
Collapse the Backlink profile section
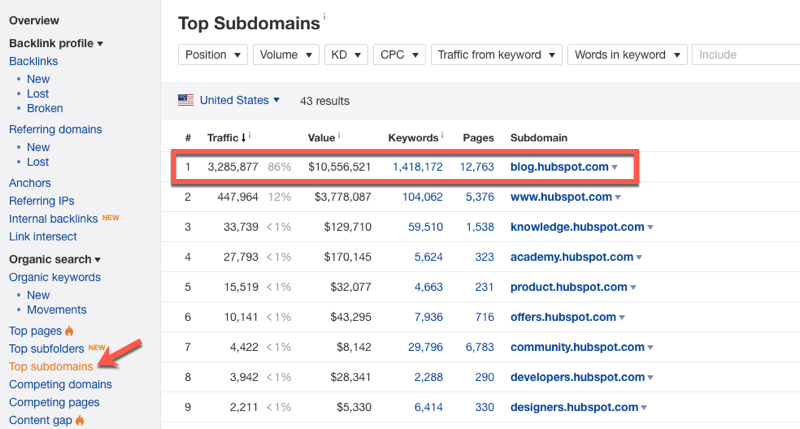56,43
